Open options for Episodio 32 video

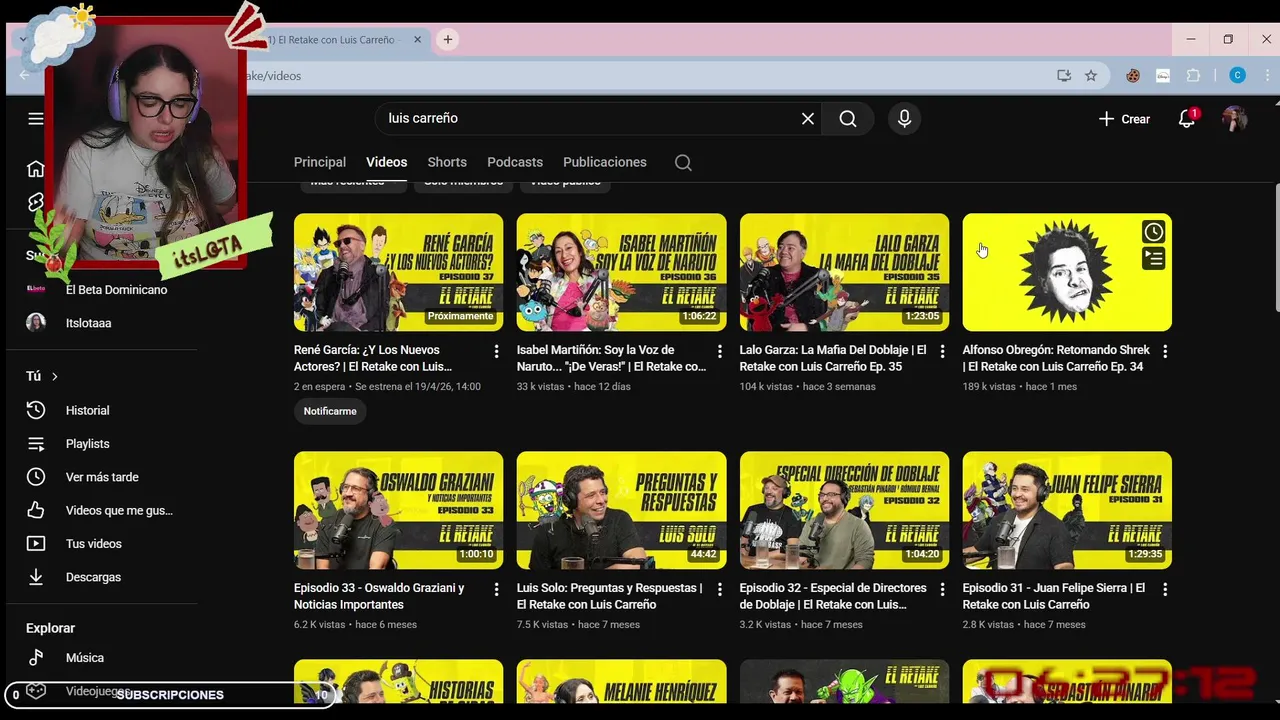coord(942,589)
